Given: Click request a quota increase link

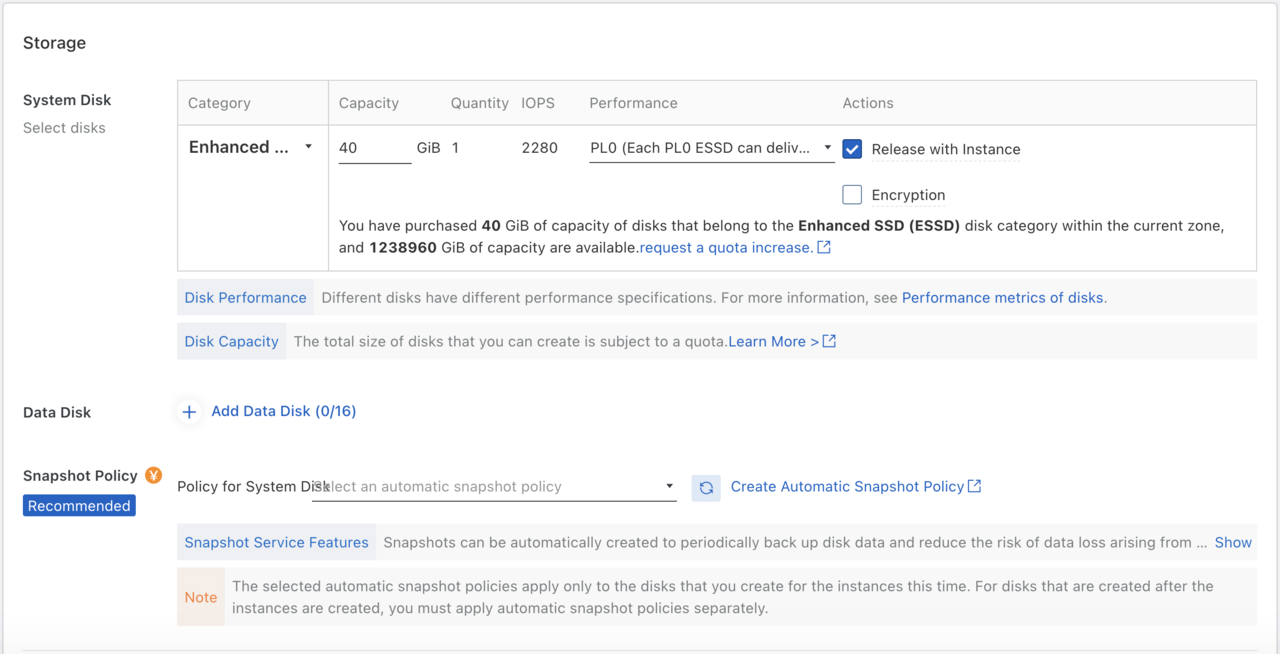Looking at the screenshot, I should pos(725,247).
